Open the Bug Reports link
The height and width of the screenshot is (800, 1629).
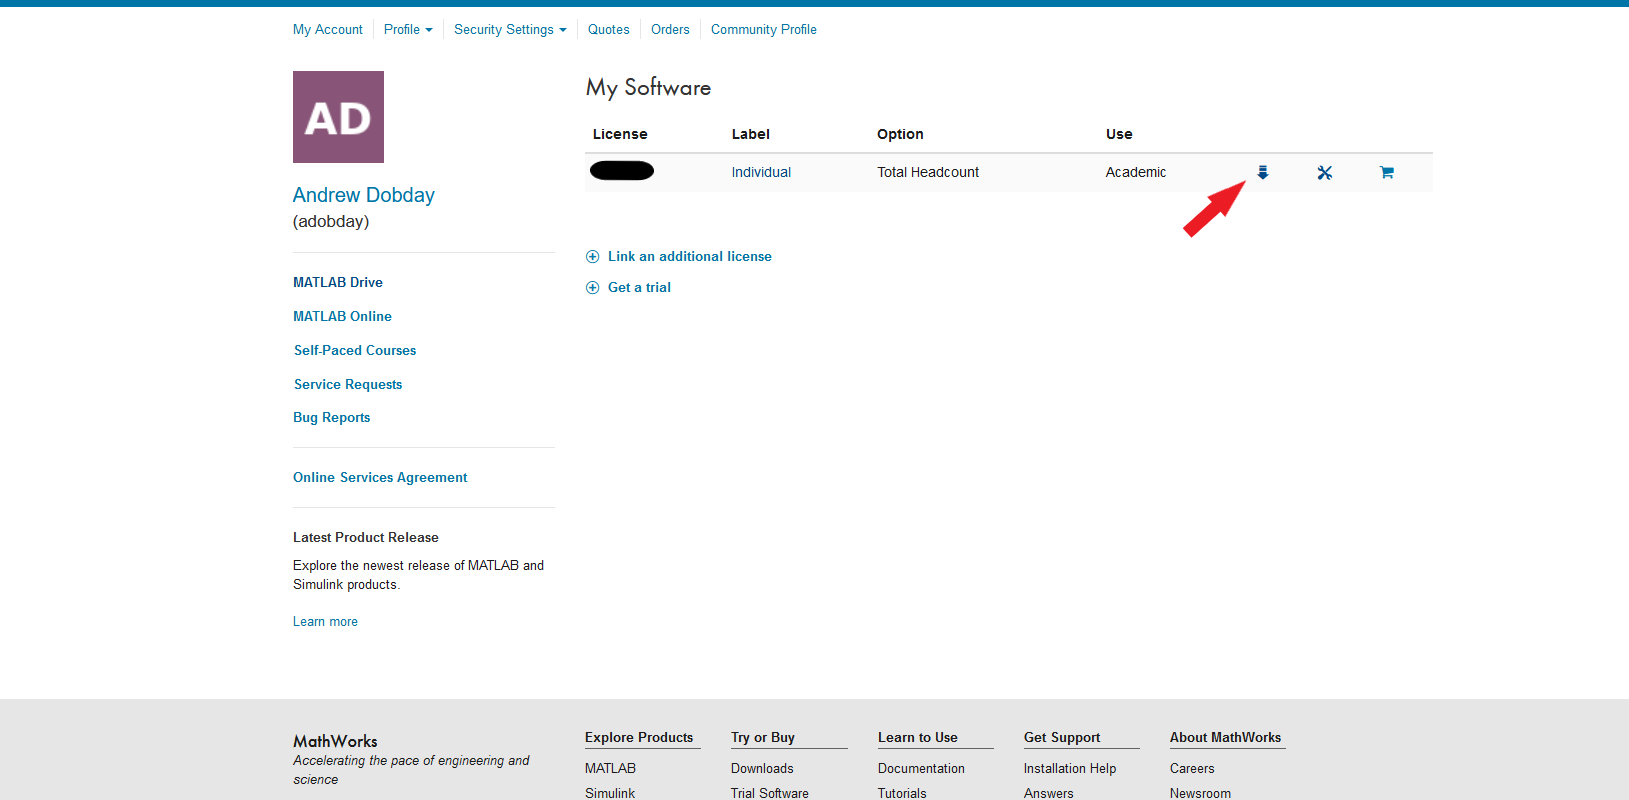[x=332, y=417]
